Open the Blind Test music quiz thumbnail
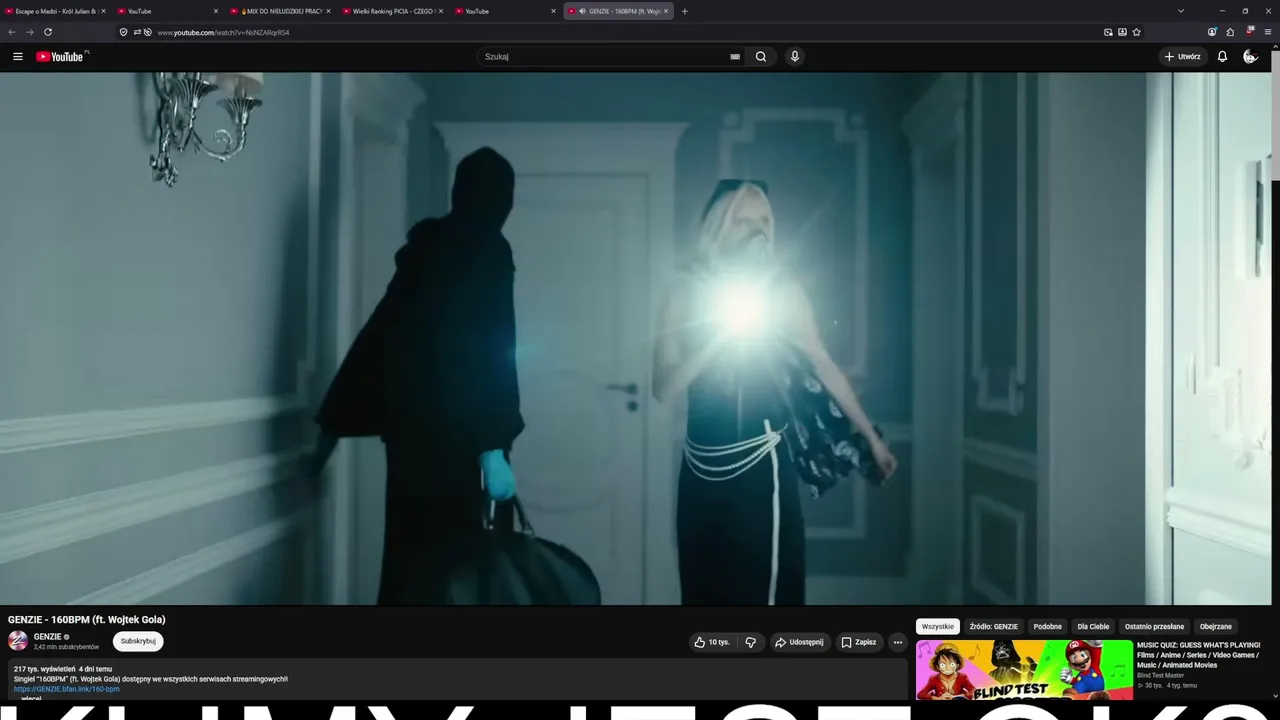Image resolution: width=1280 pixels, height=720 pixels. (1024, 670)
